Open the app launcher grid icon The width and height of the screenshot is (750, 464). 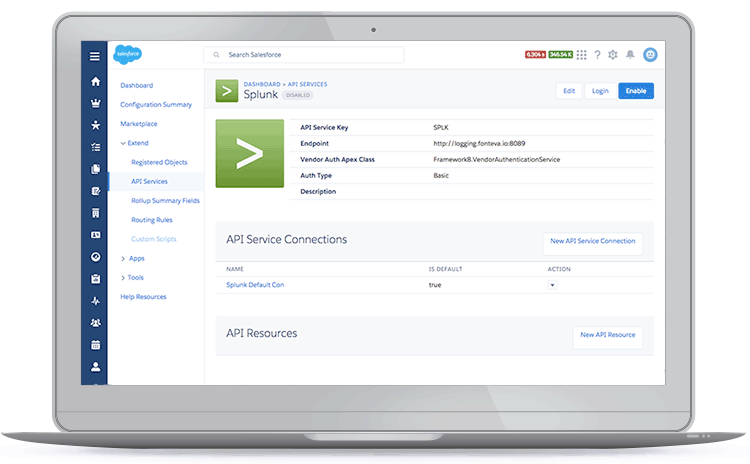coord(582,55)
